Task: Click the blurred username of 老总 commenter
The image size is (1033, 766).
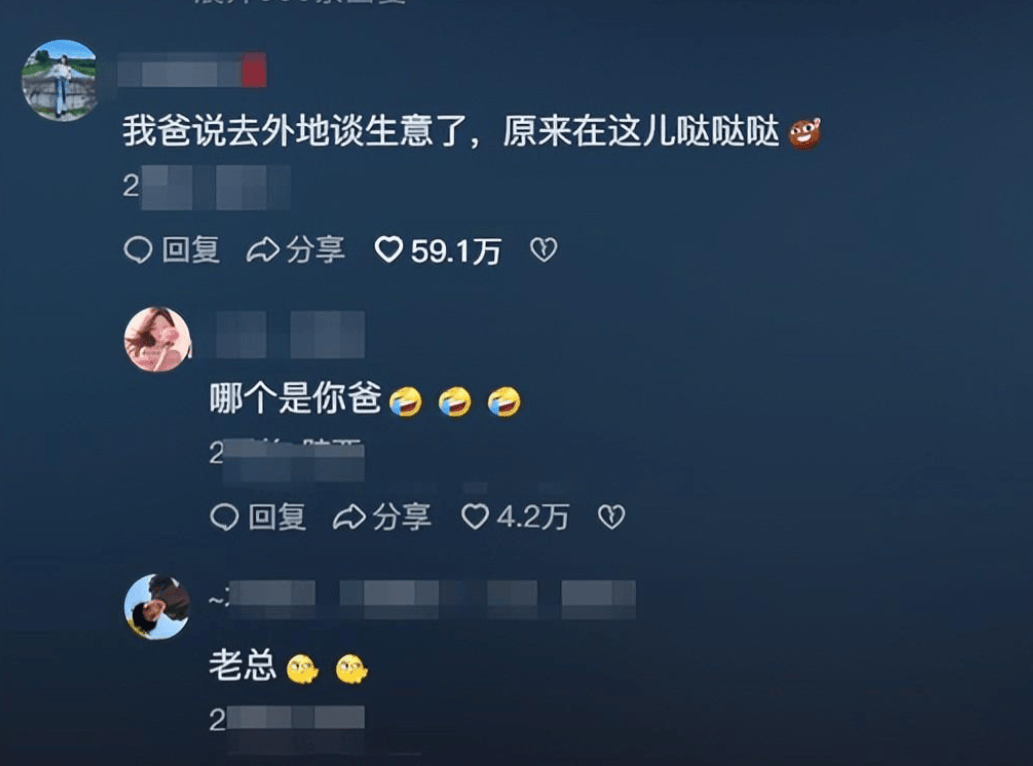Action: [422, 599]
